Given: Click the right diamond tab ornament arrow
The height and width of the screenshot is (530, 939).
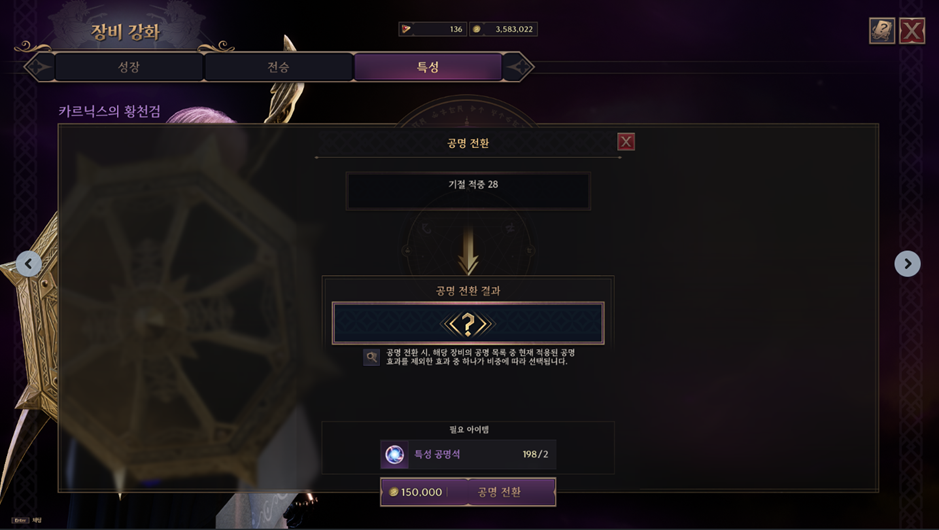Looking at the screenshot, I should point(519,66).
